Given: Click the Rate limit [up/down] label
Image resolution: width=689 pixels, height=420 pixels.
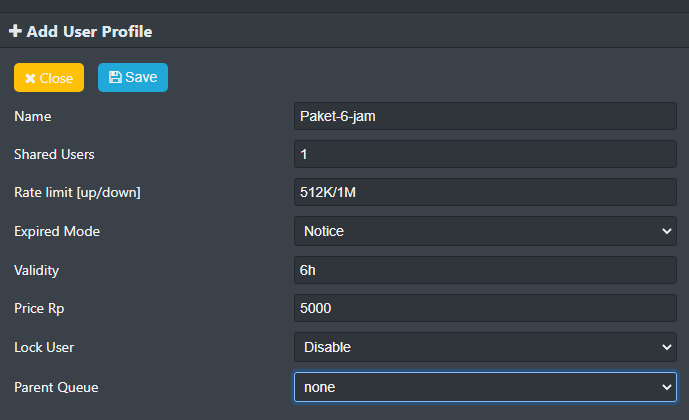Looking at the screenshot, I should (x=77, y=192).
